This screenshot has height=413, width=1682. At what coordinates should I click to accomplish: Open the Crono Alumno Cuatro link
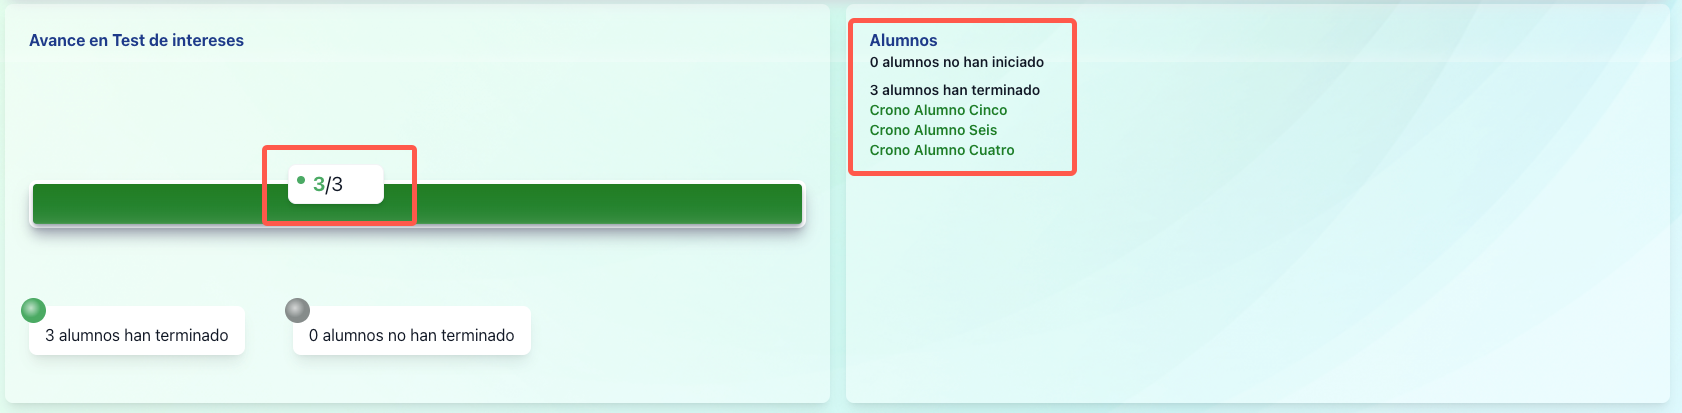[942, 150]
